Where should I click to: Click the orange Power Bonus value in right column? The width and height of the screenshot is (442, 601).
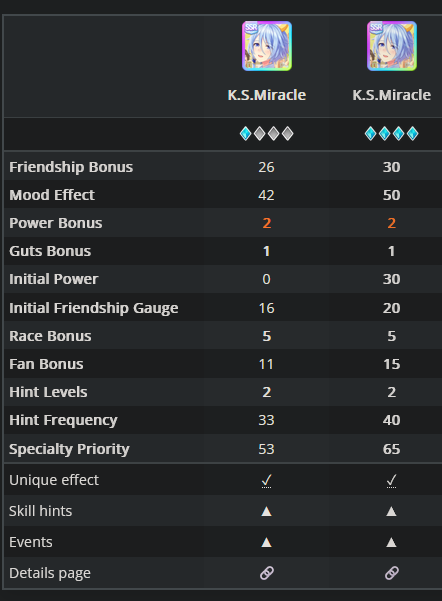click(x=391, y=223)
